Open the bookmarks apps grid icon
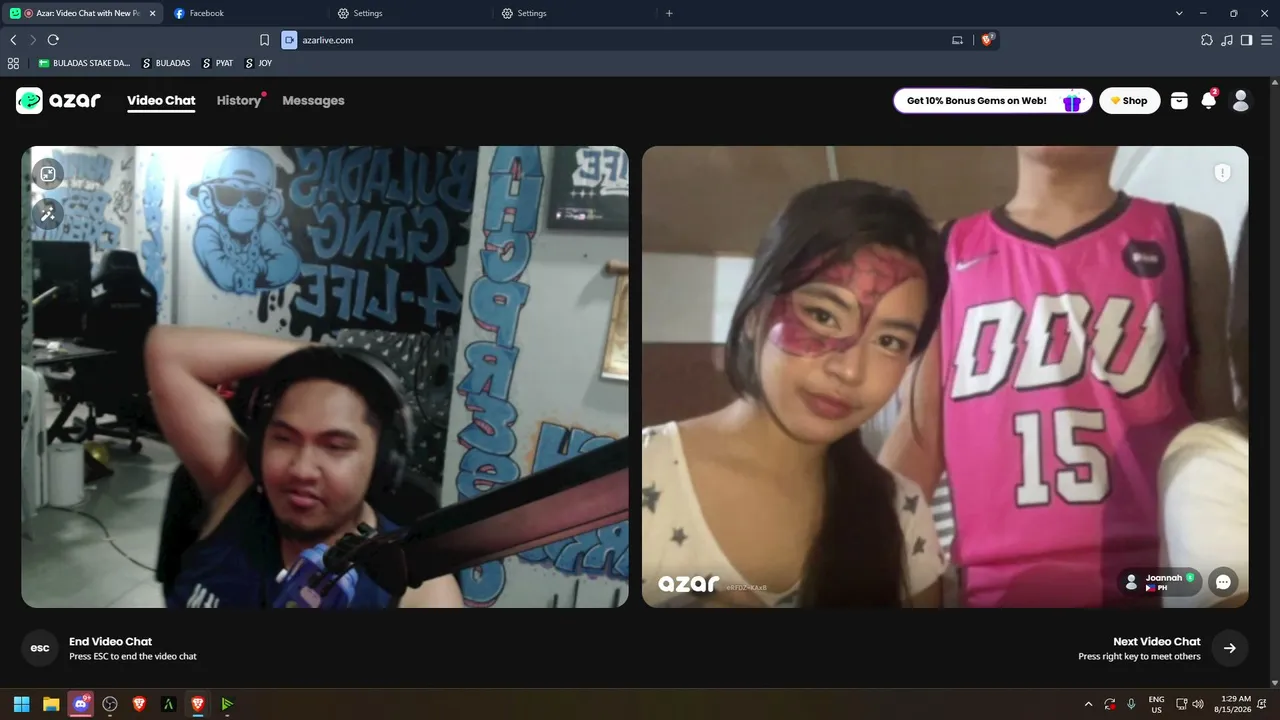This screenshot has width=1280, height=720. (x=13, y=63)
